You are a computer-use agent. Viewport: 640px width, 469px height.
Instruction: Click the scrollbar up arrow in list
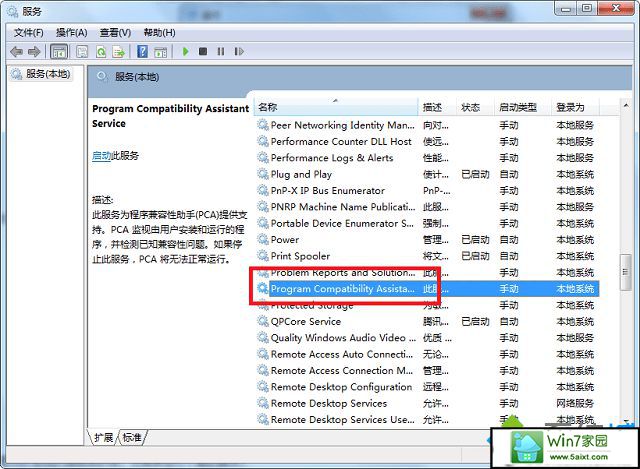coord(625,106)
